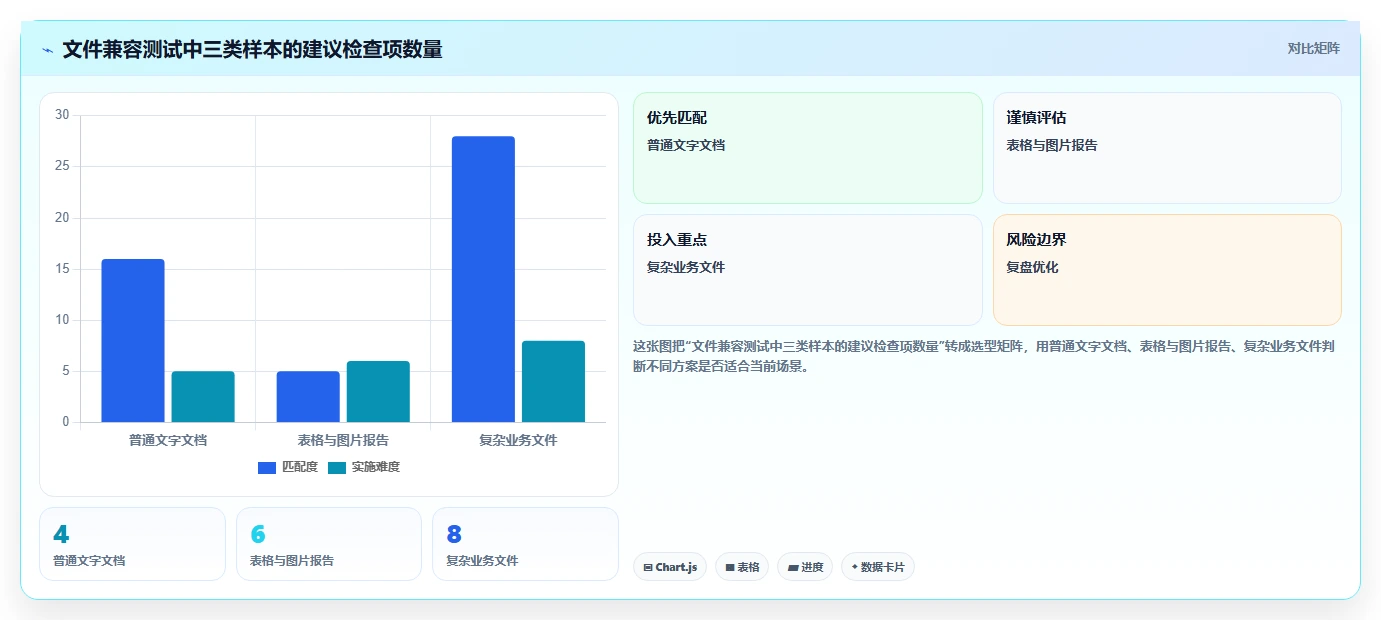Viewport: 1381px width, 620px height.
Task: Toggle the 匹配度 legend item
Action: (x=288, y=467)
